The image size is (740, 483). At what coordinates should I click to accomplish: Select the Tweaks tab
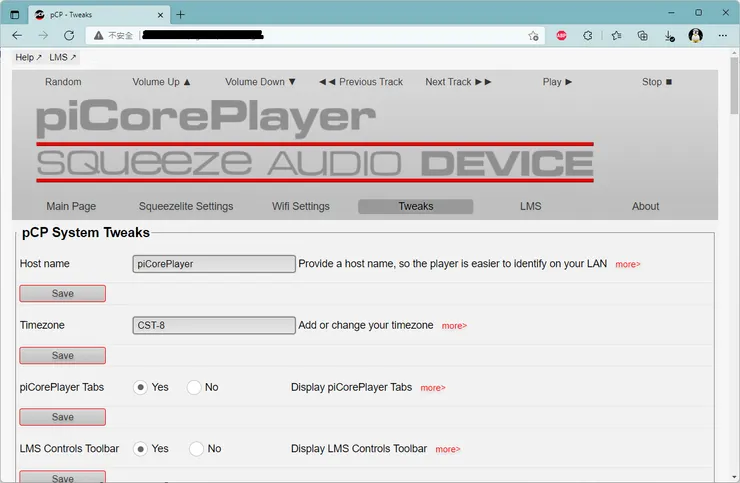tap(416, 206)
